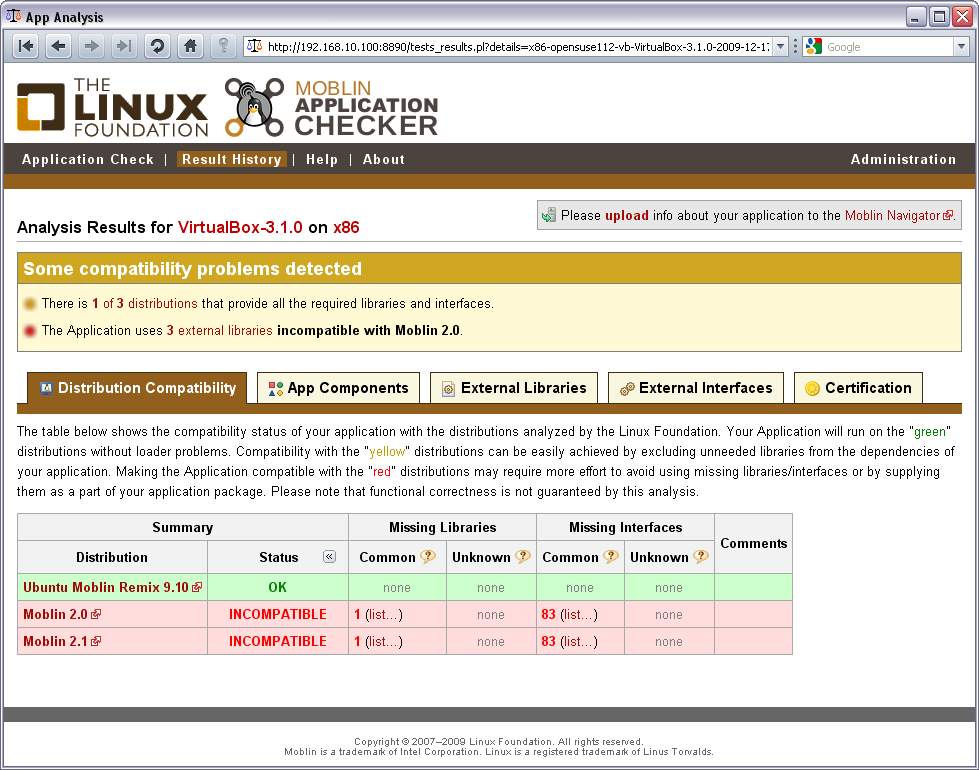The width and height of the screenshot is (979, 770).
Task: Click the '3 external libraries' link
Action: (x=219, y=330)
